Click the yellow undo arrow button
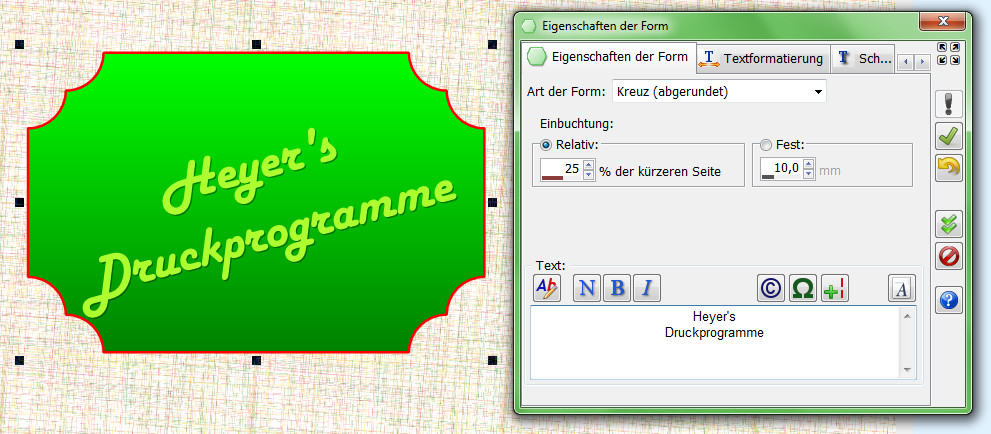 948,168
